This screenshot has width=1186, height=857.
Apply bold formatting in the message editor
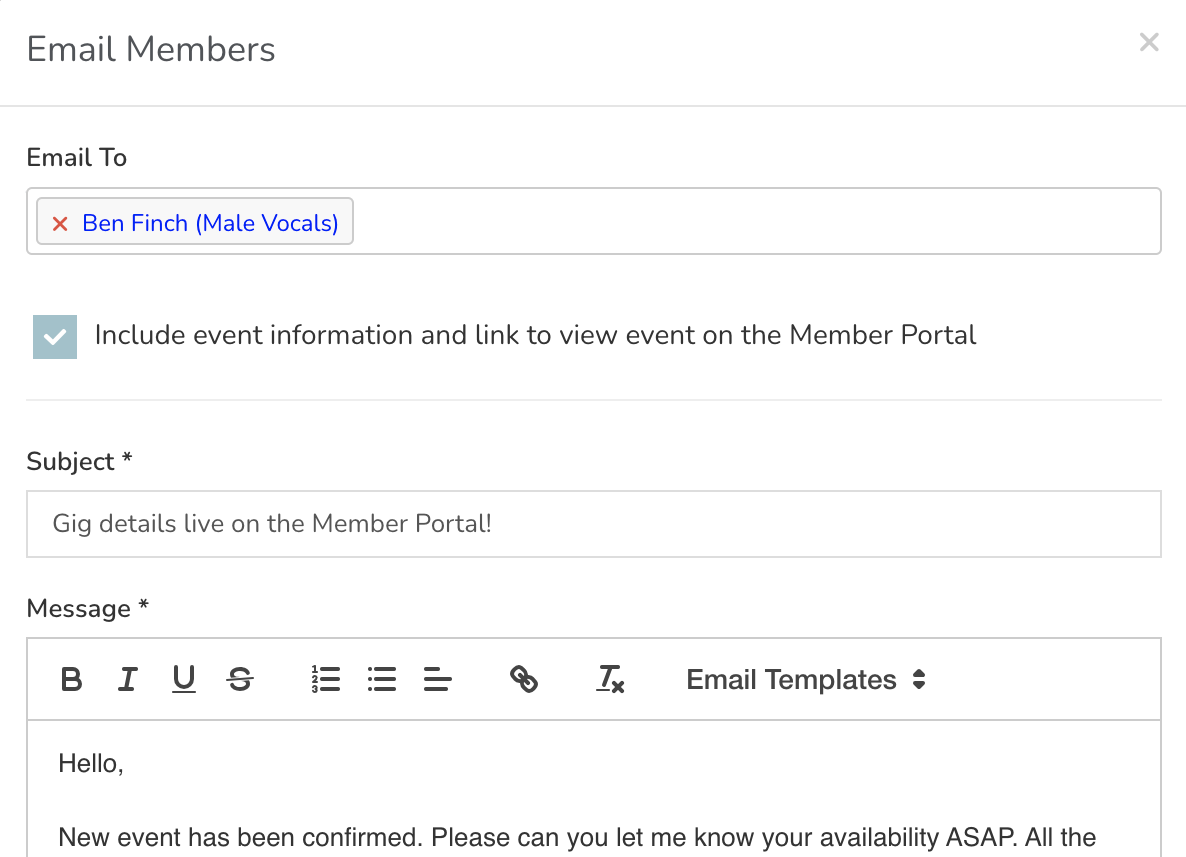pos(71,679)
